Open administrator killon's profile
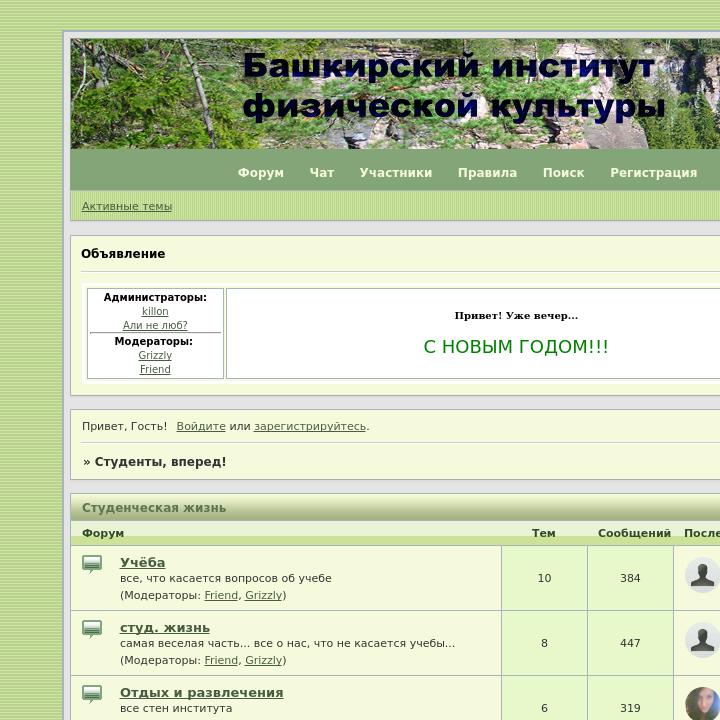The image size is (720, 720). pos(155,311)
